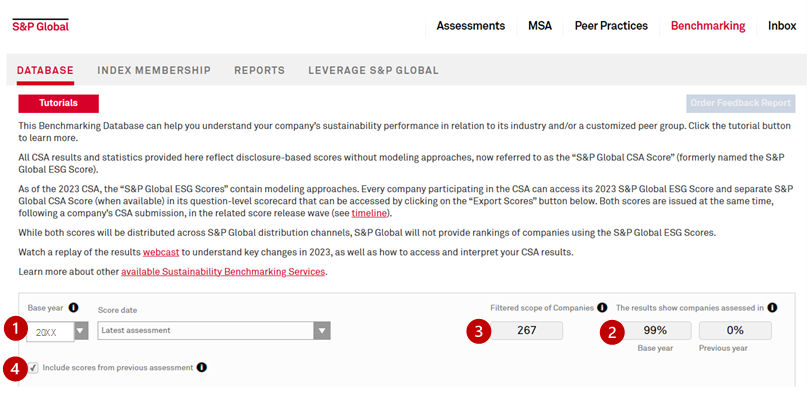Toggle Include scores from previous assessment checkbox
The width and height of the screenshot is (810, 400).
click(34, 368)
